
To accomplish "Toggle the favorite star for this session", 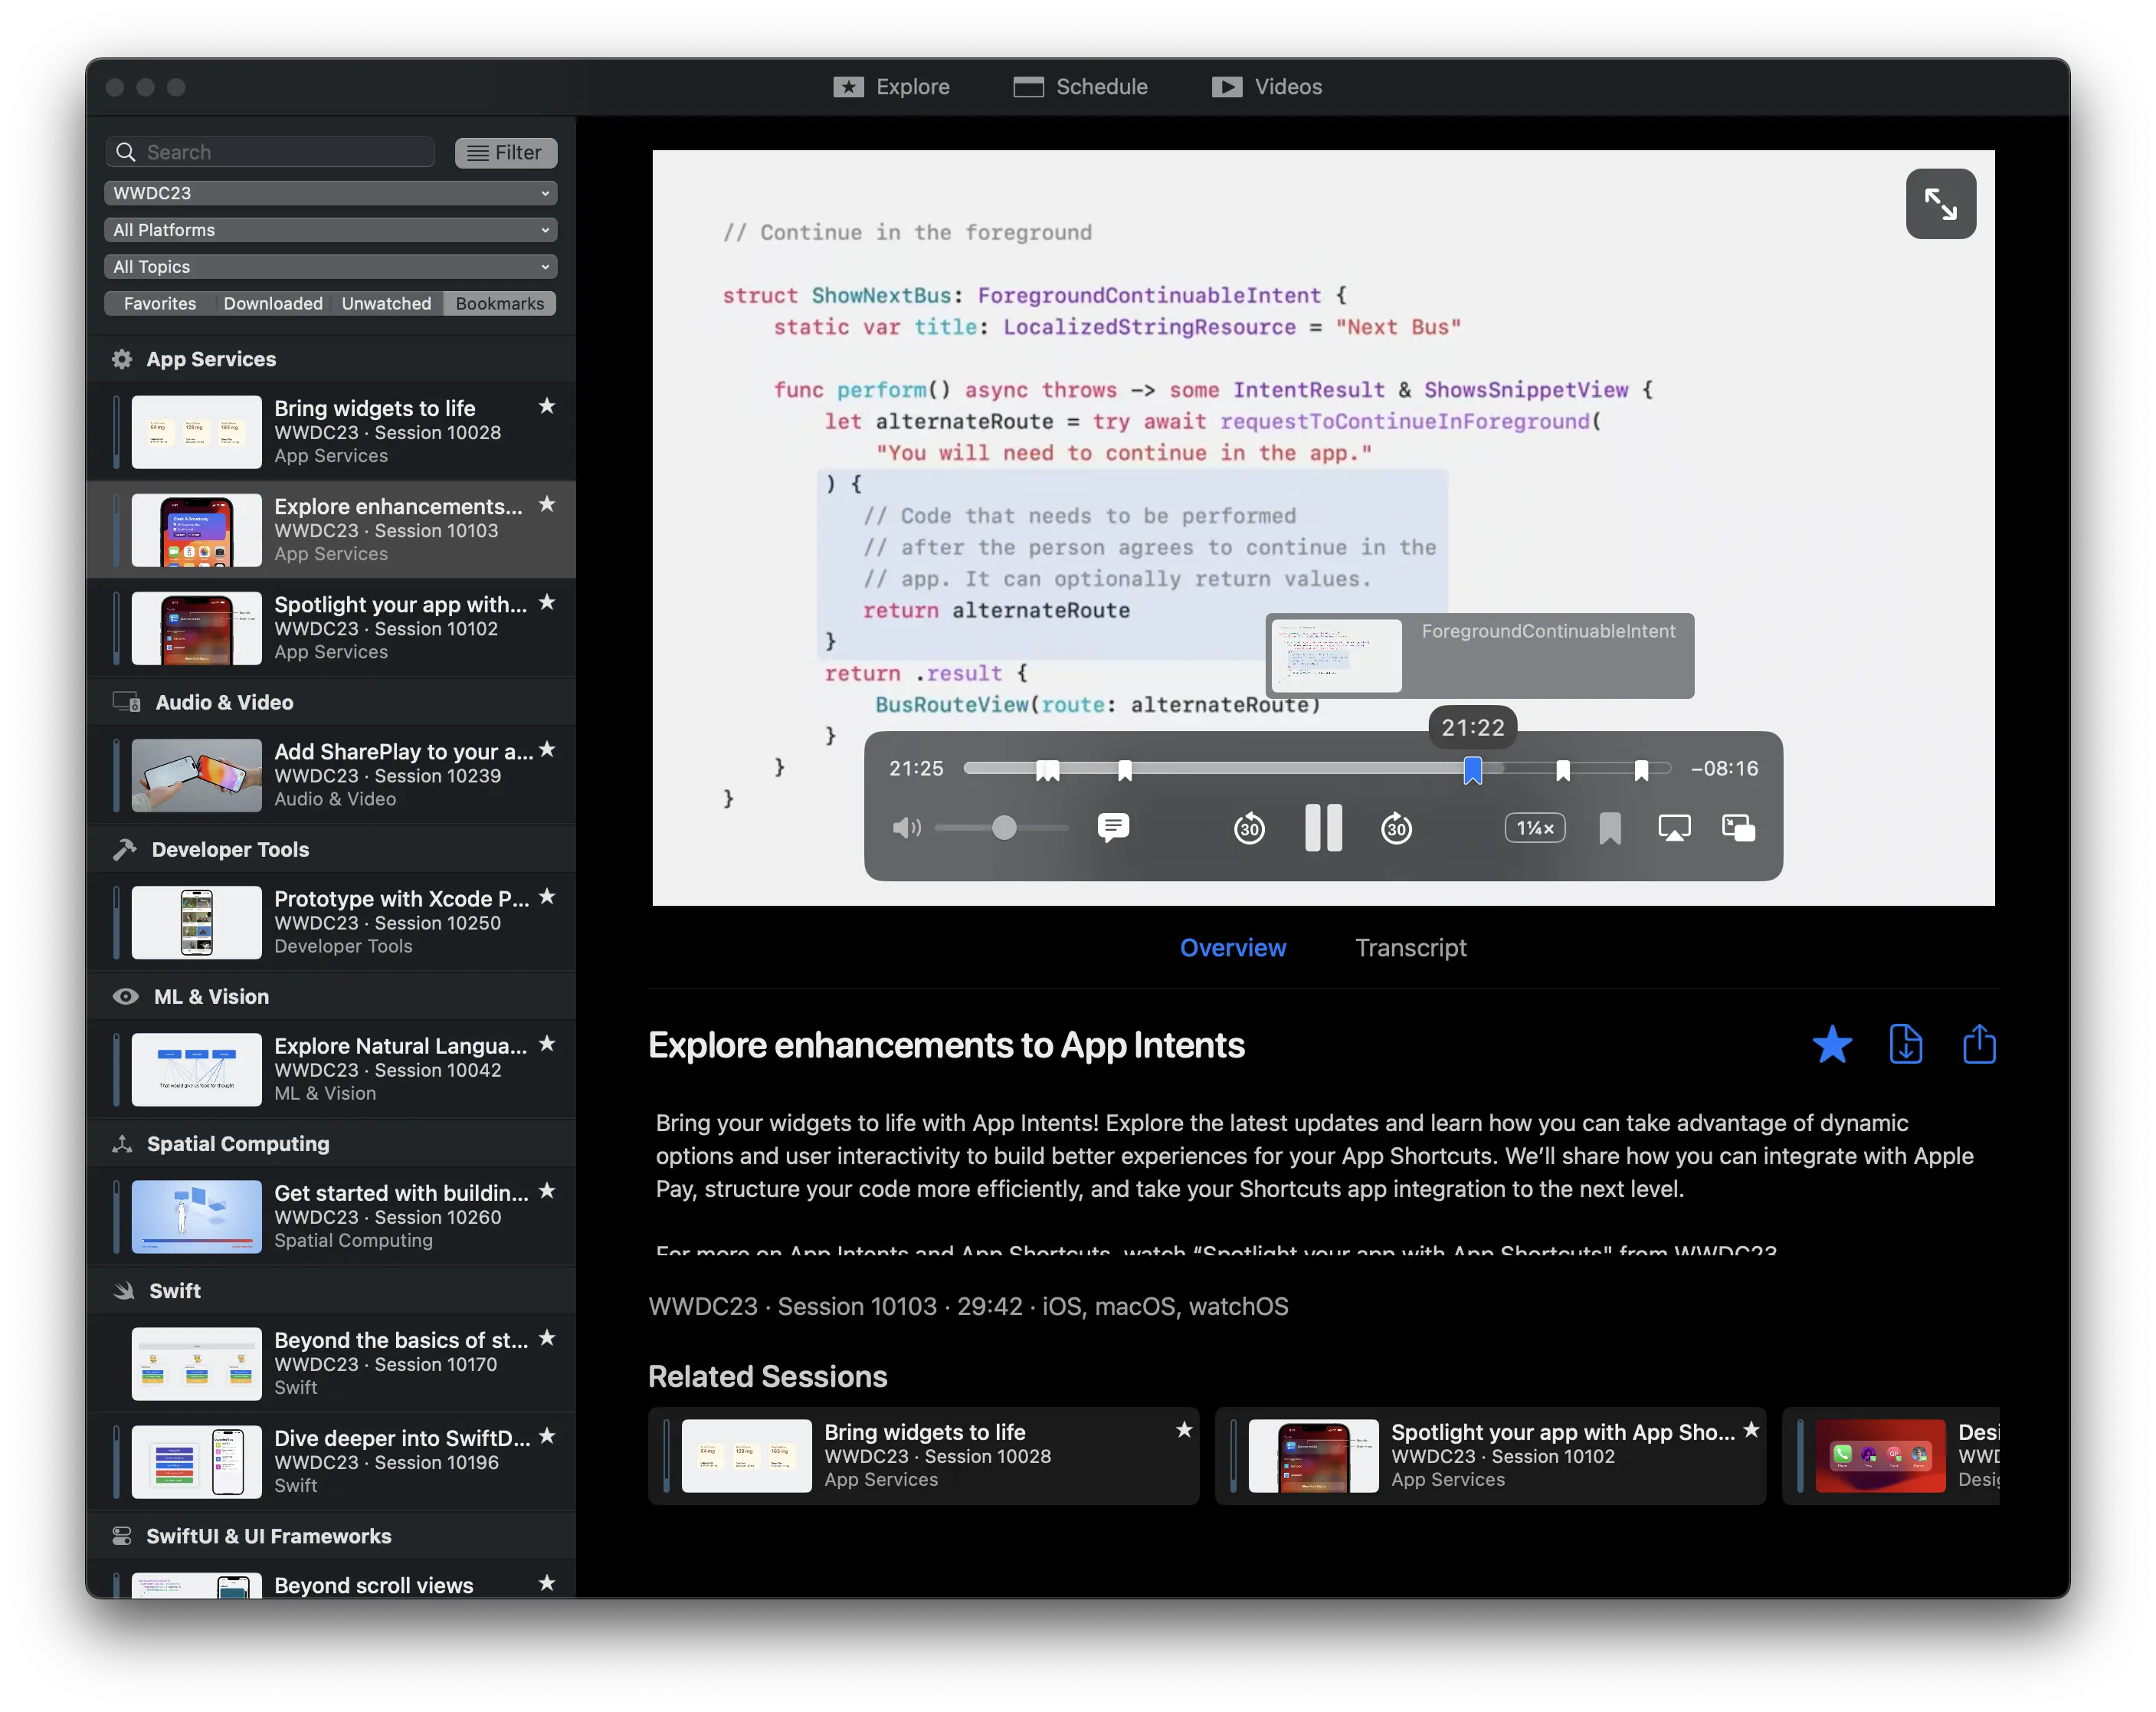I will (1832, 1045).
